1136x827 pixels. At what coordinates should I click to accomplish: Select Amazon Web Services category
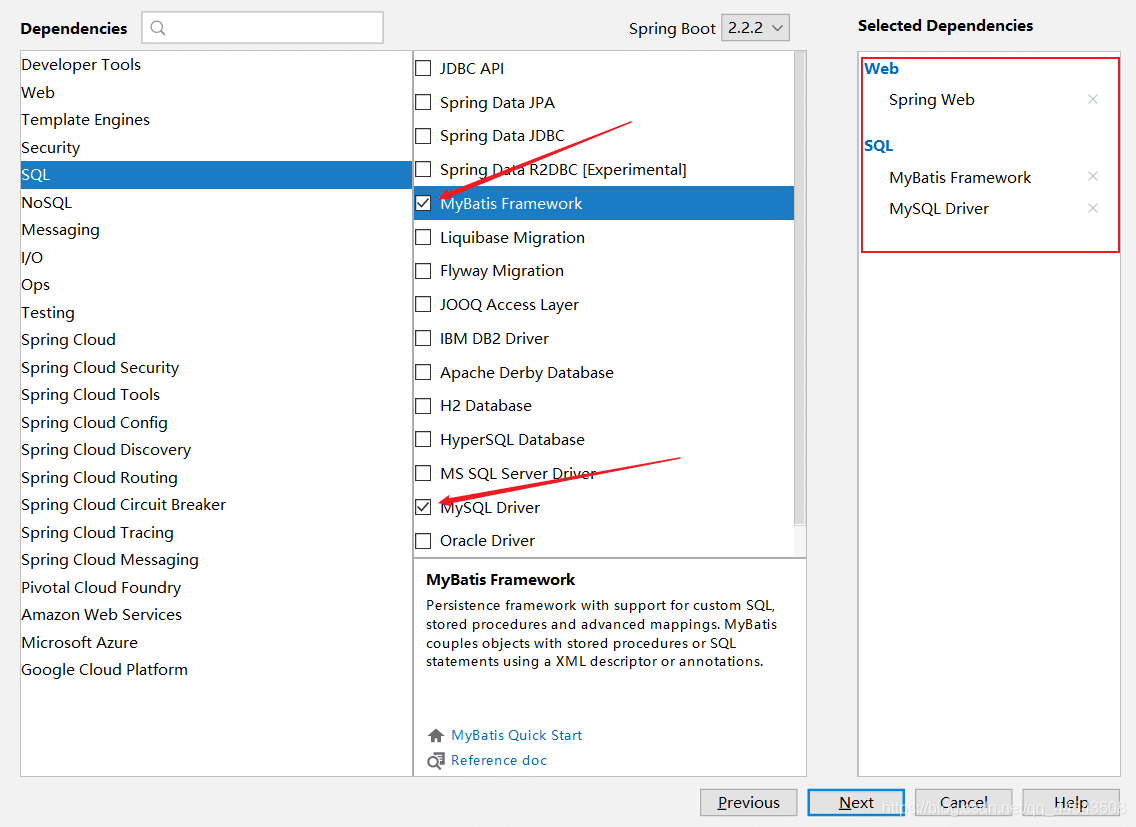pos(216,615)
